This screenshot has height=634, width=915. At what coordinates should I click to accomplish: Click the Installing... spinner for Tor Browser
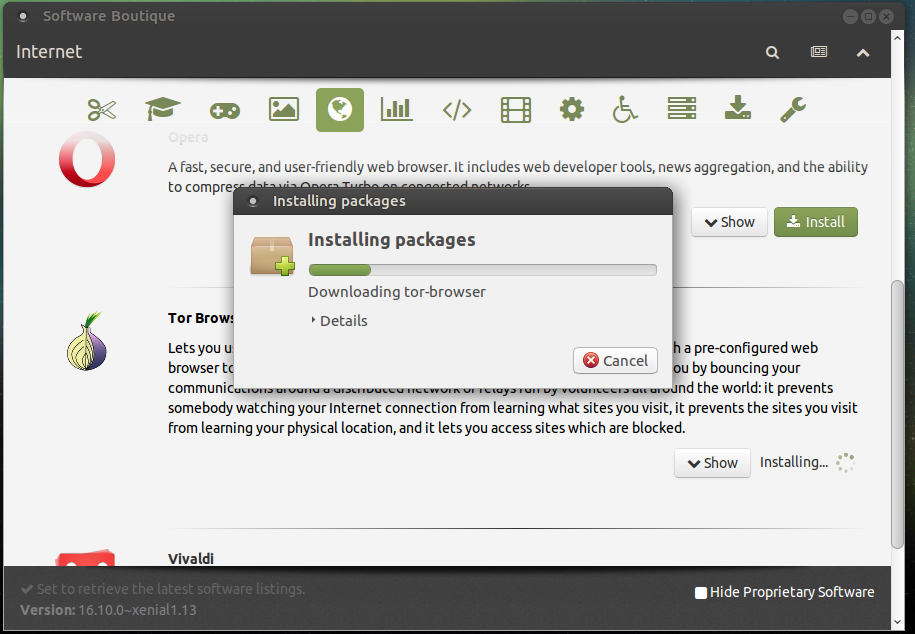(845, 462)
